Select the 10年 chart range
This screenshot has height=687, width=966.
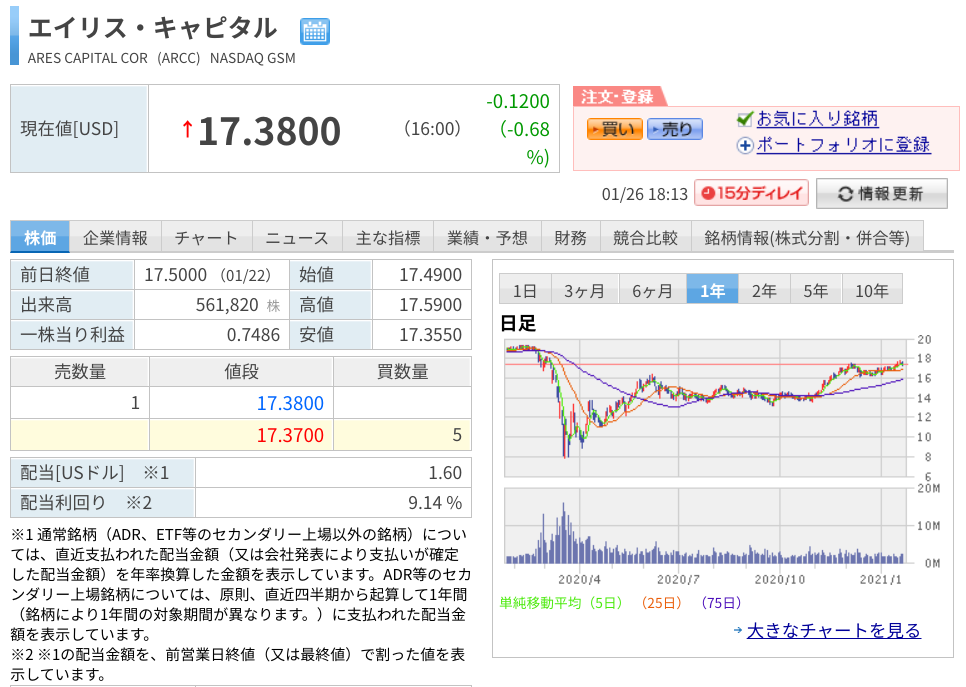[872, 290]
